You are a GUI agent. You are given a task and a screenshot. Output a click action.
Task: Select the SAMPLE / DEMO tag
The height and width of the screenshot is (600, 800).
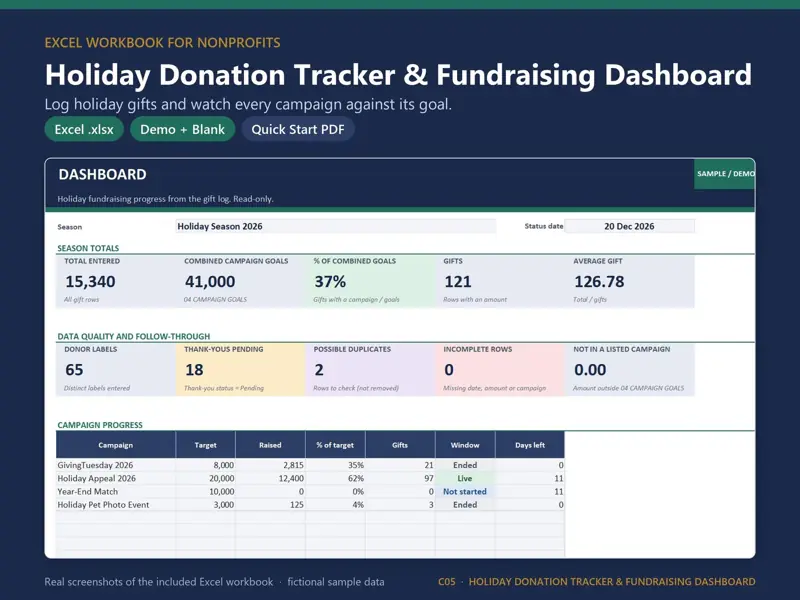(724, 174)
